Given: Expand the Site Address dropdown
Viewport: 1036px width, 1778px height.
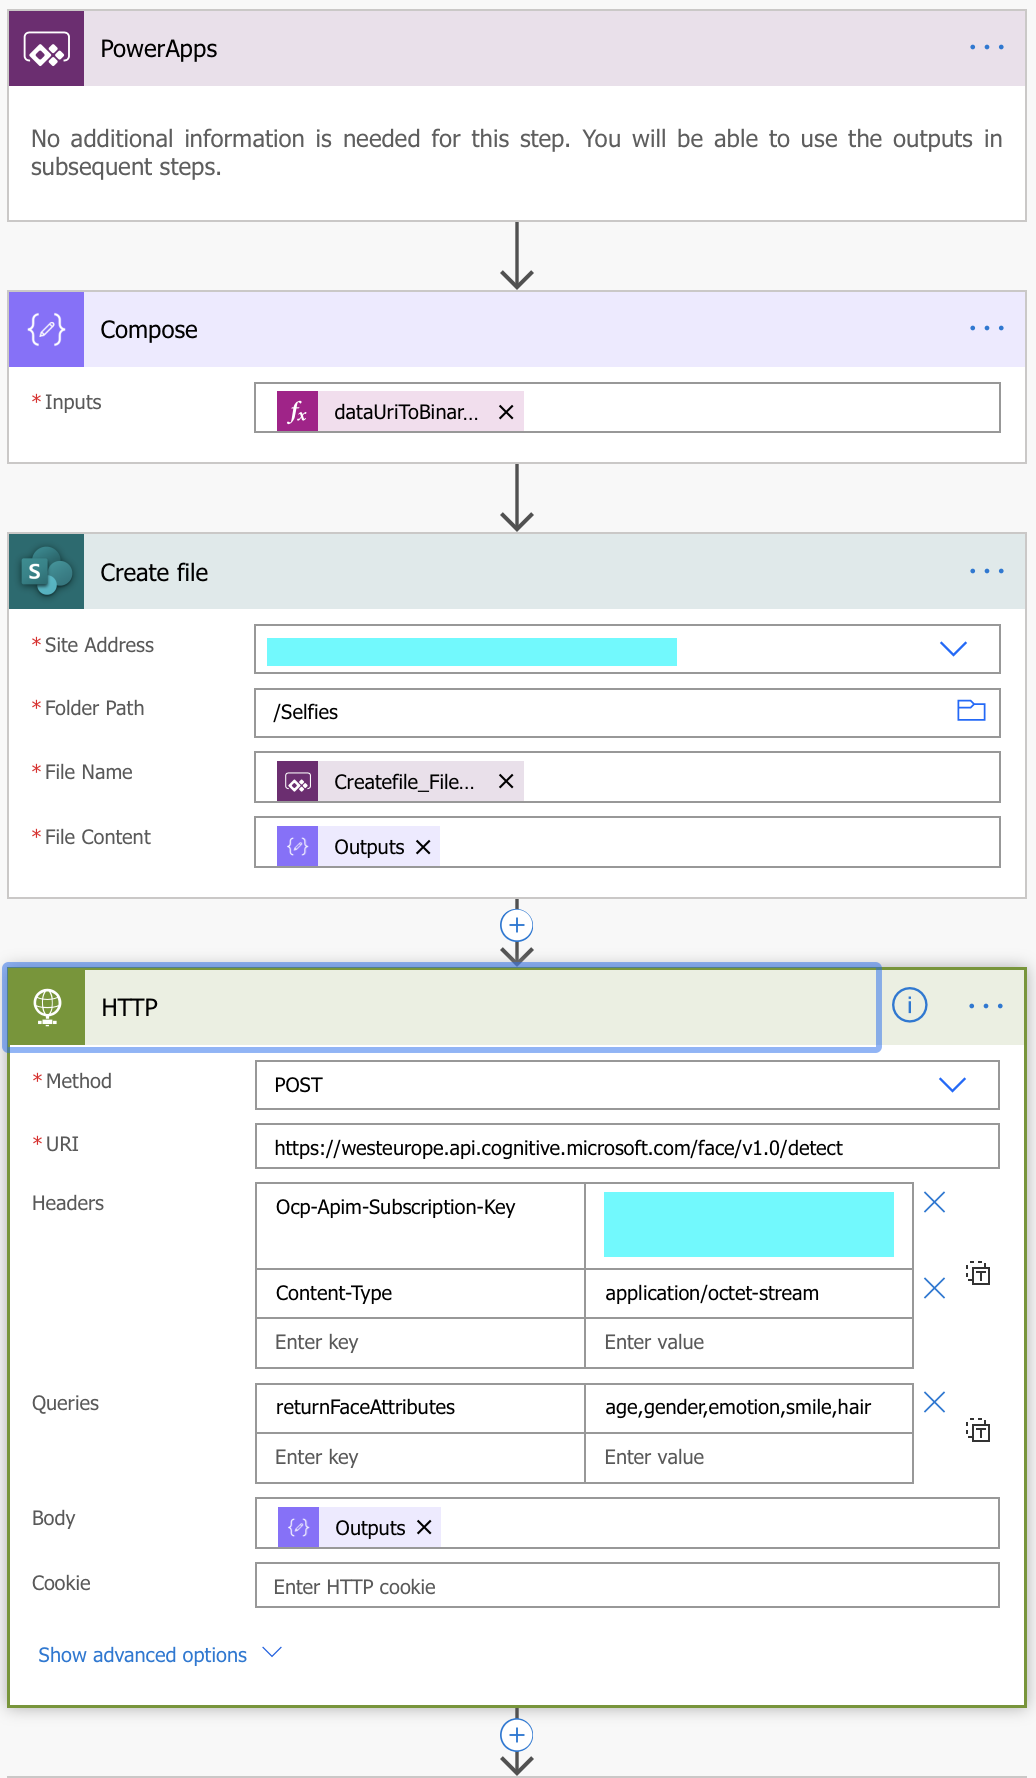Looking at the screenshot, I should [x=953, y=649].
